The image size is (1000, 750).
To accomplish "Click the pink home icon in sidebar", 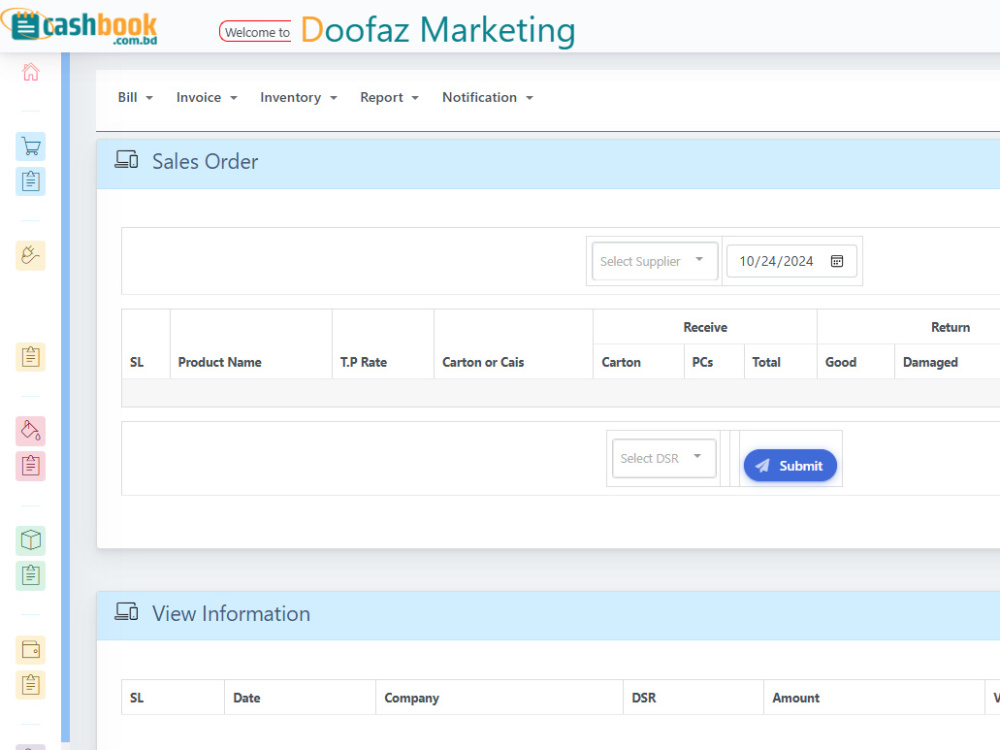I will 31,71.
